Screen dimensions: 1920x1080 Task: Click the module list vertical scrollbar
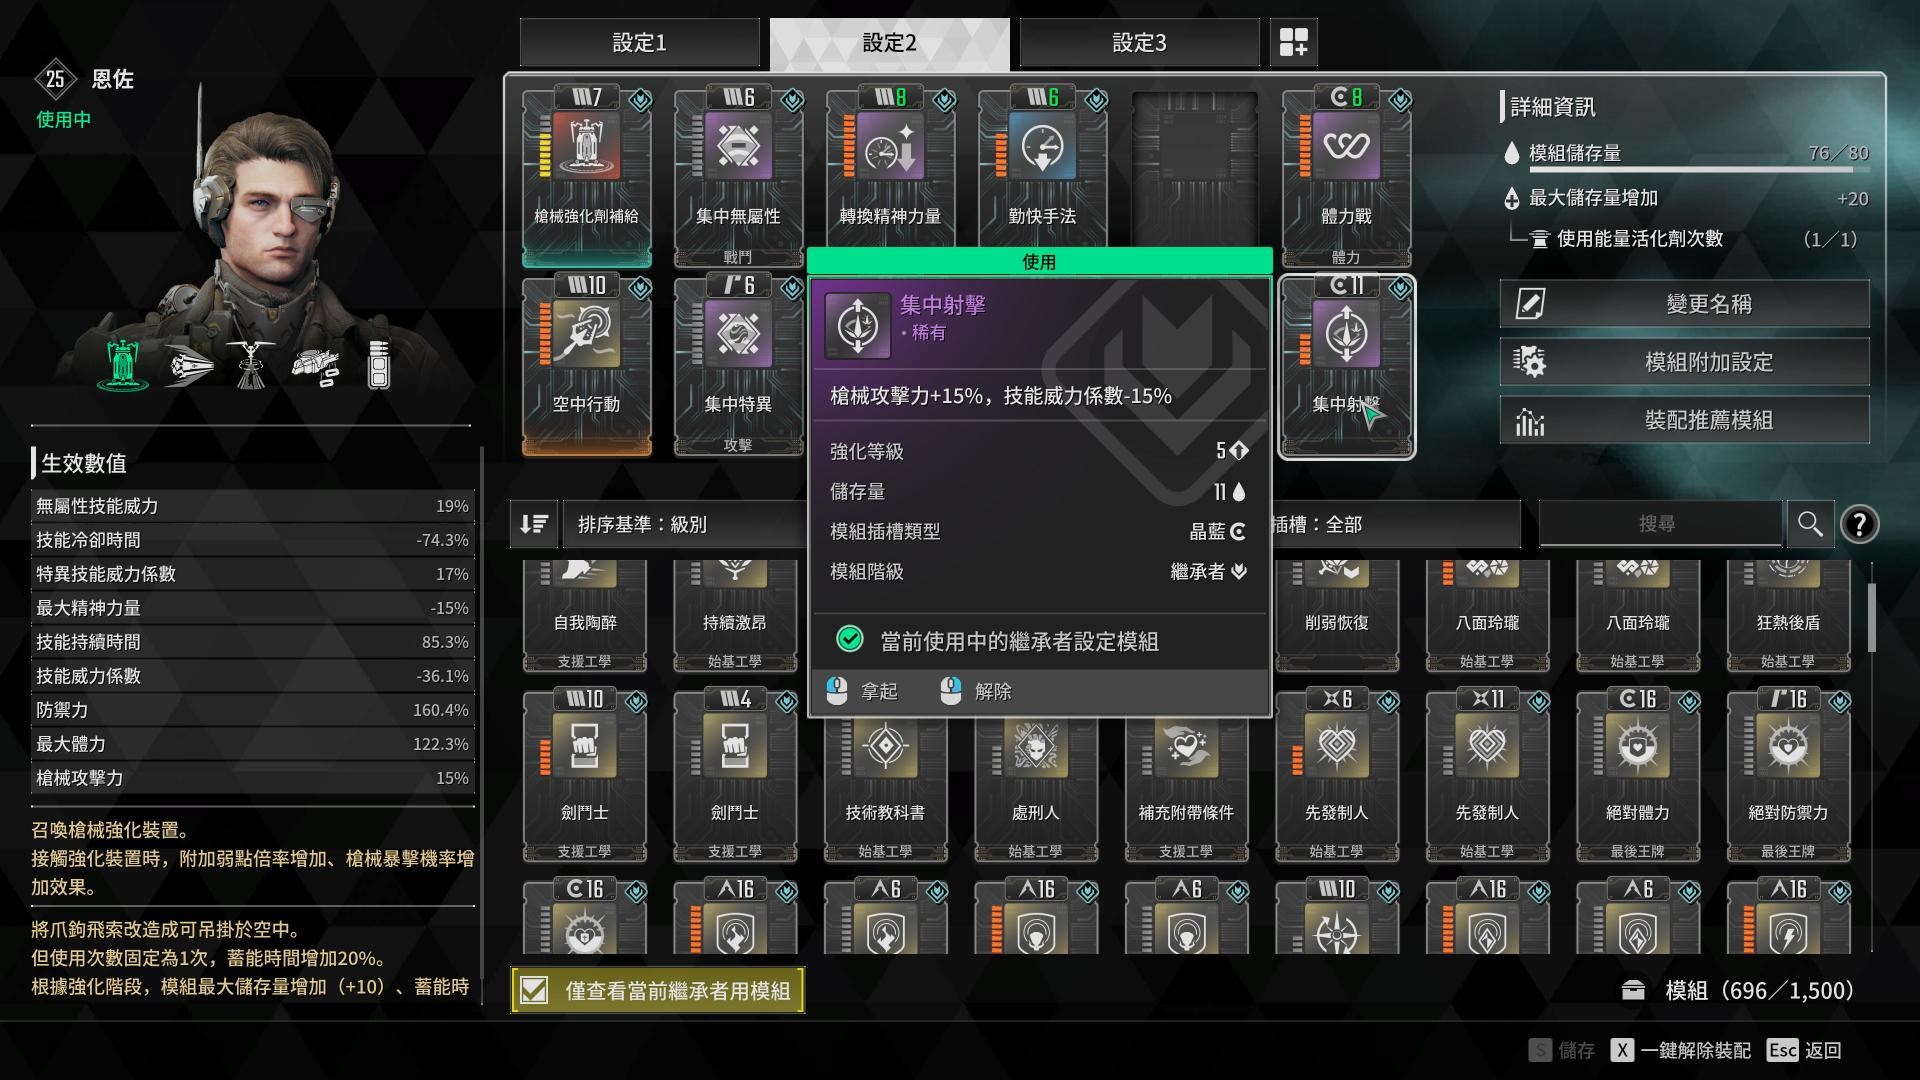point(1872,617)
